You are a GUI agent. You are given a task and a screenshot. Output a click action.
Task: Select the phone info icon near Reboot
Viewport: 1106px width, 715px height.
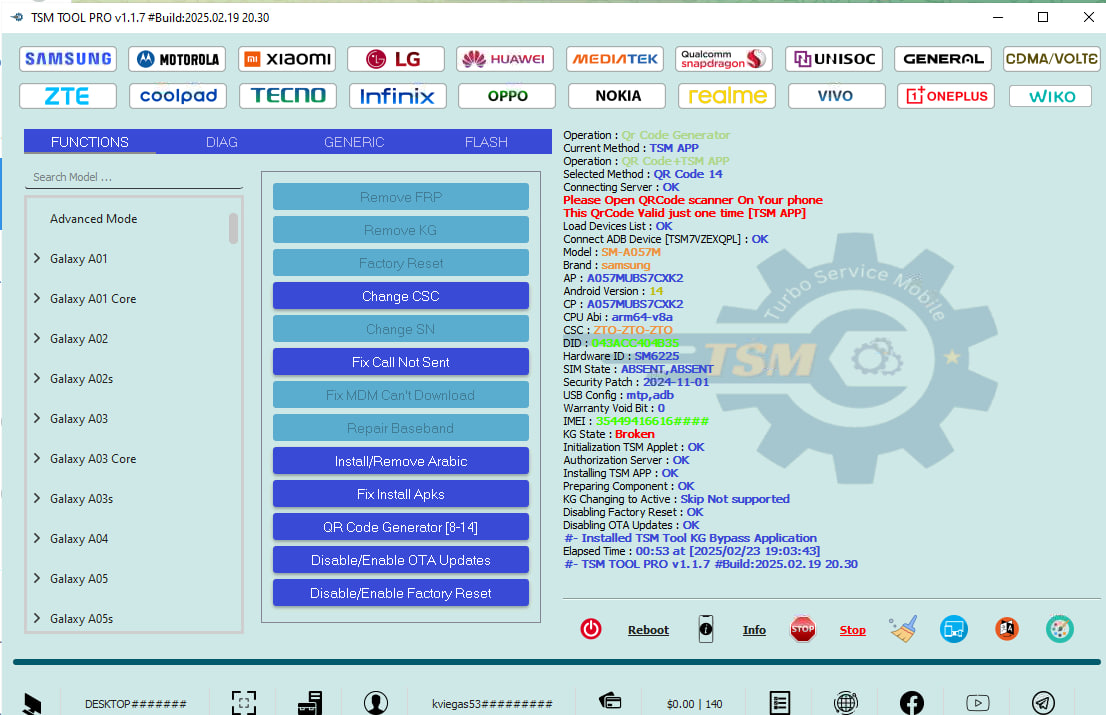[705, 629]
